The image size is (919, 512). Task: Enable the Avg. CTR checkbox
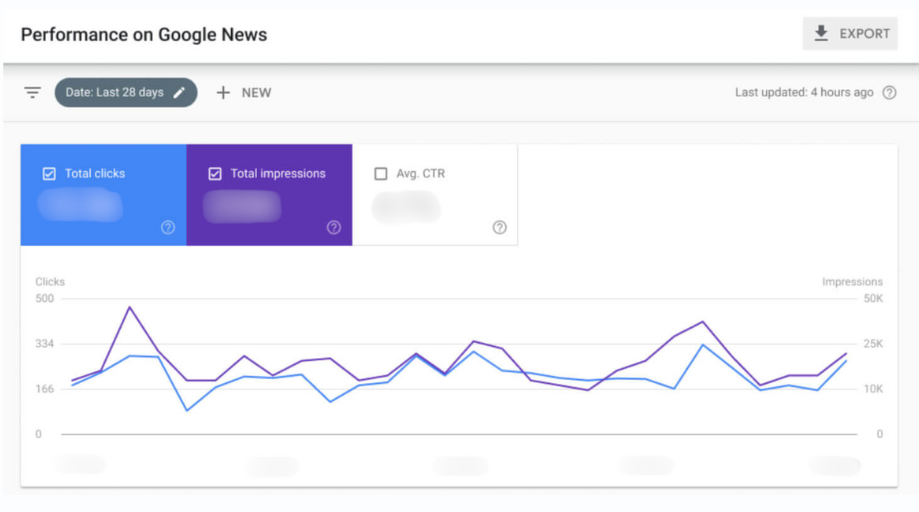click(x=381, y=173)
